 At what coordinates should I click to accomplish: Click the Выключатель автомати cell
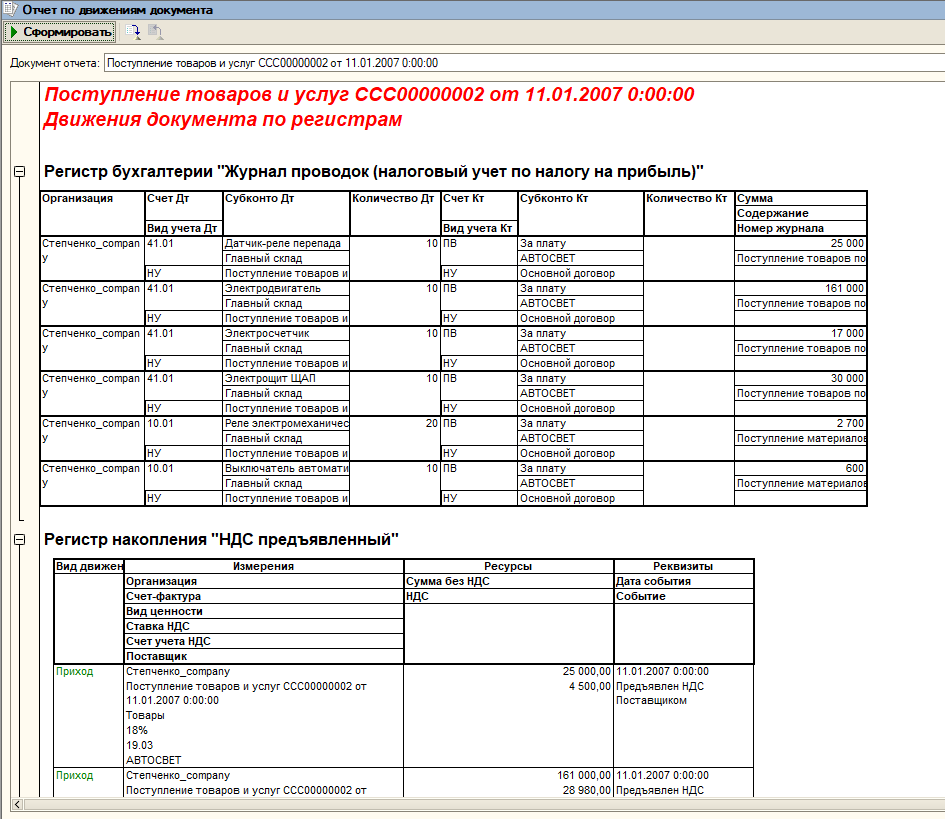click(286, 468)
